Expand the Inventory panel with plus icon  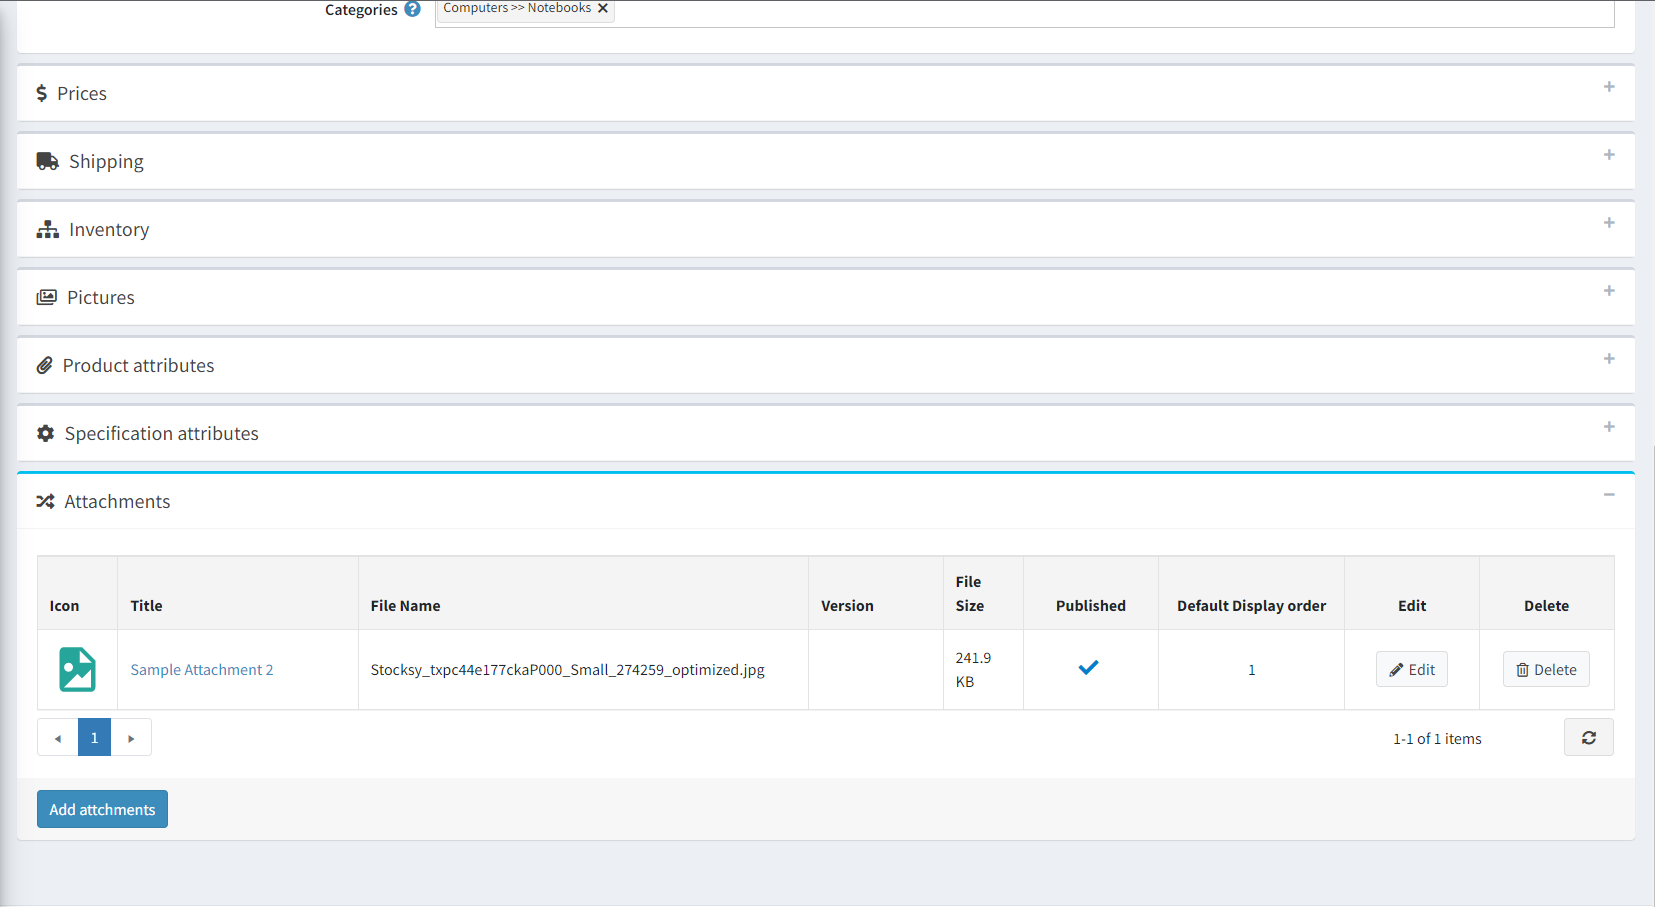point(1609,223)
